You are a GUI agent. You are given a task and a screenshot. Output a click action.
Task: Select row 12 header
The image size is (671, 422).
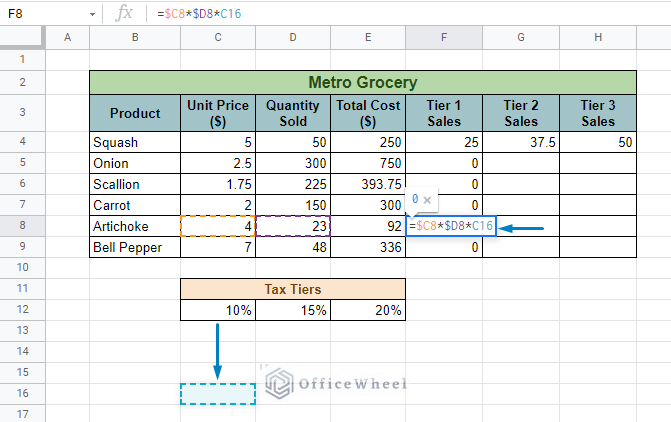click(22, 309)
